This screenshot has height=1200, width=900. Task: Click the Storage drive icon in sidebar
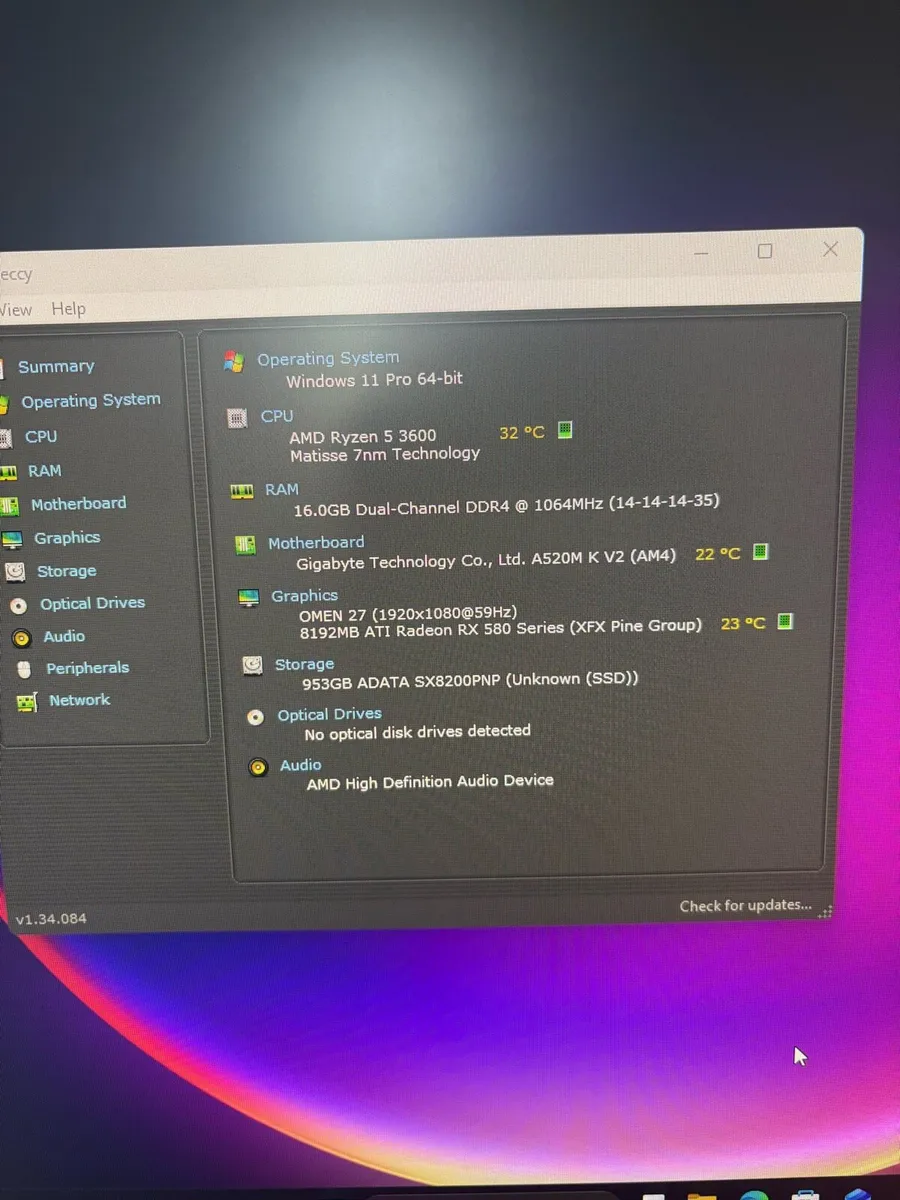pos(15,573)
